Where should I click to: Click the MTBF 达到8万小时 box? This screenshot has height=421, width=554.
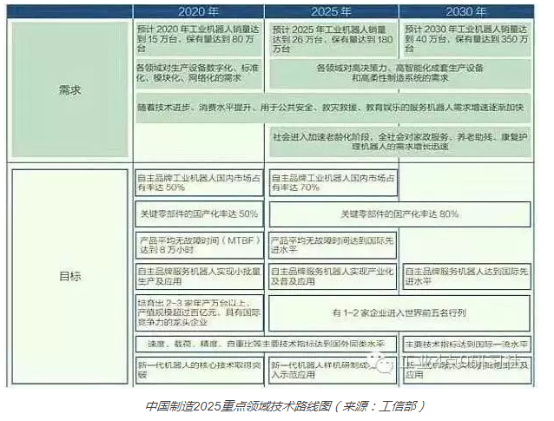[199, 245]
